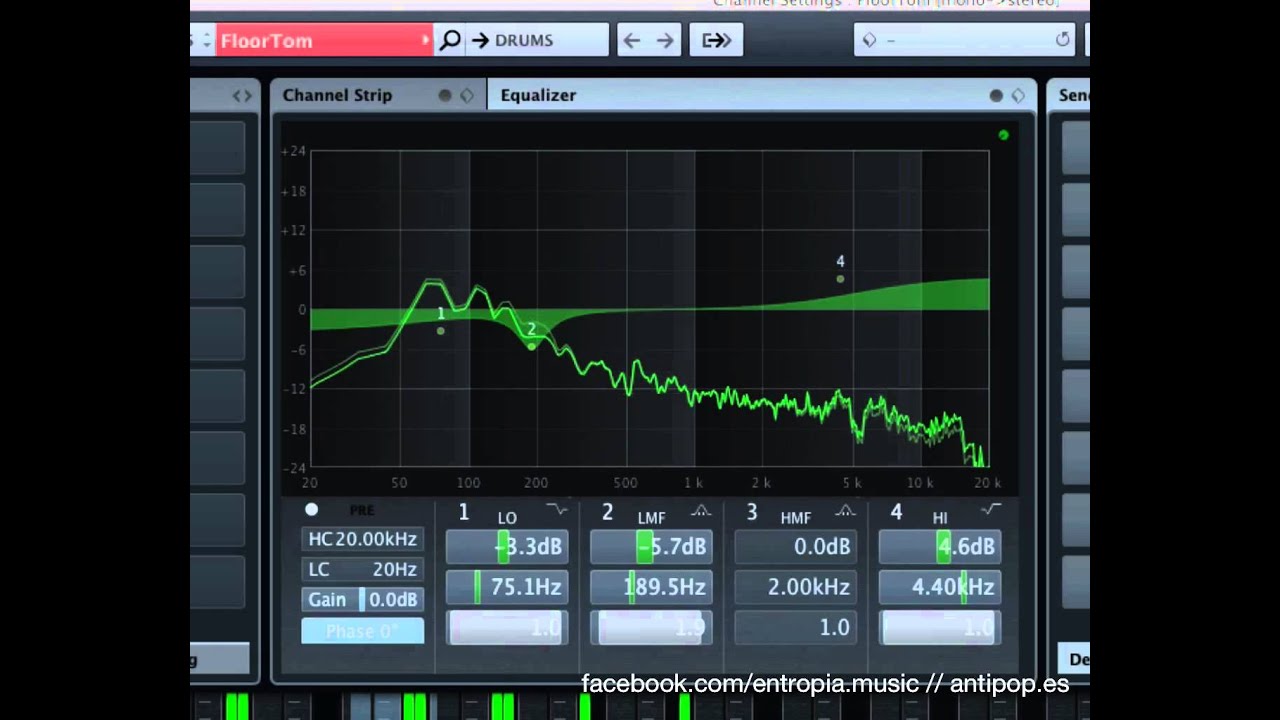Click the edit output channel arrow icon
The width and height of the screenshot is (1280, 720).
tap(716, 40)
